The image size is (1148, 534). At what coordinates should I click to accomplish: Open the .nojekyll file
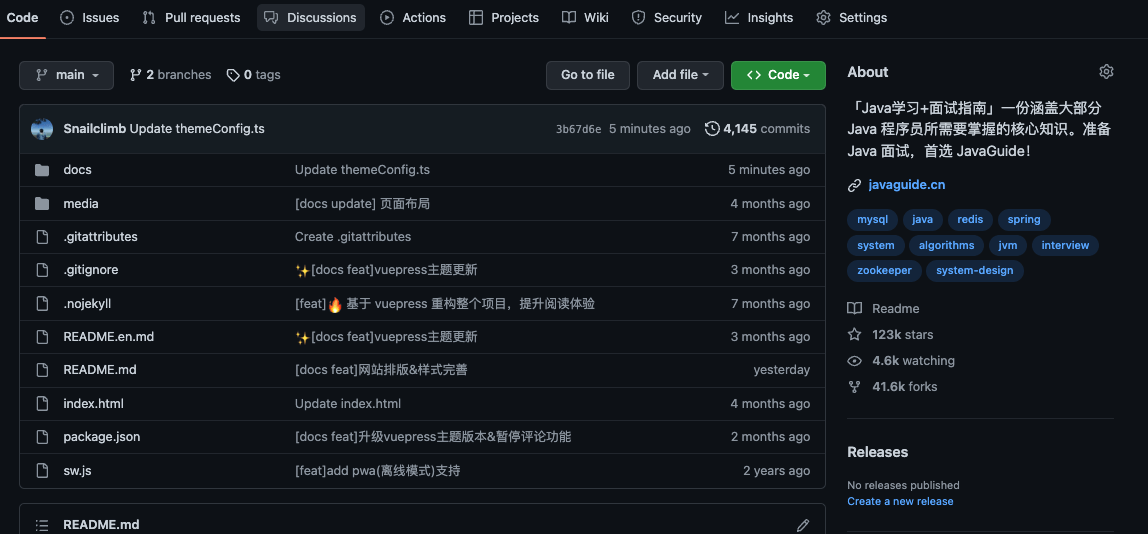click(x=87, y=303)
